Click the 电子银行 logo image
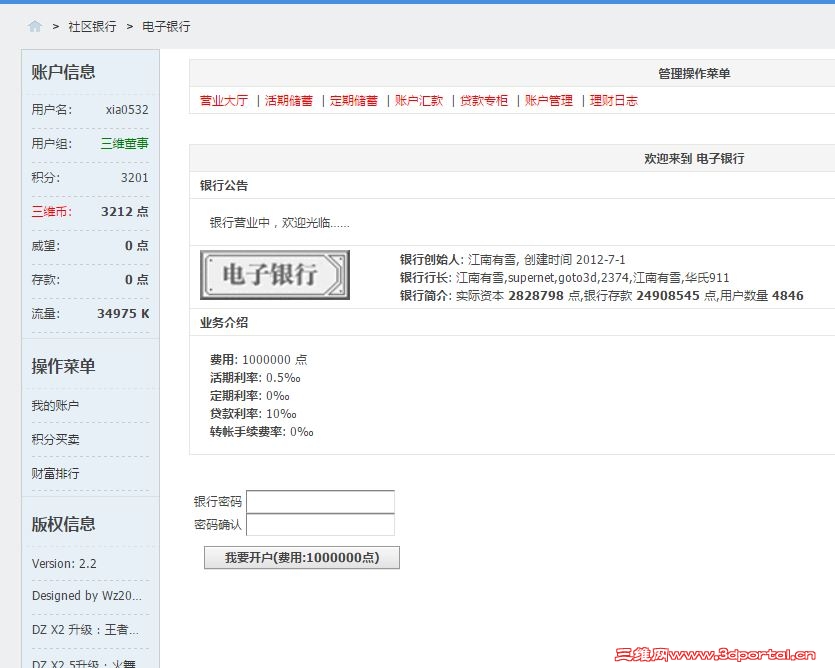 (275, 275)
